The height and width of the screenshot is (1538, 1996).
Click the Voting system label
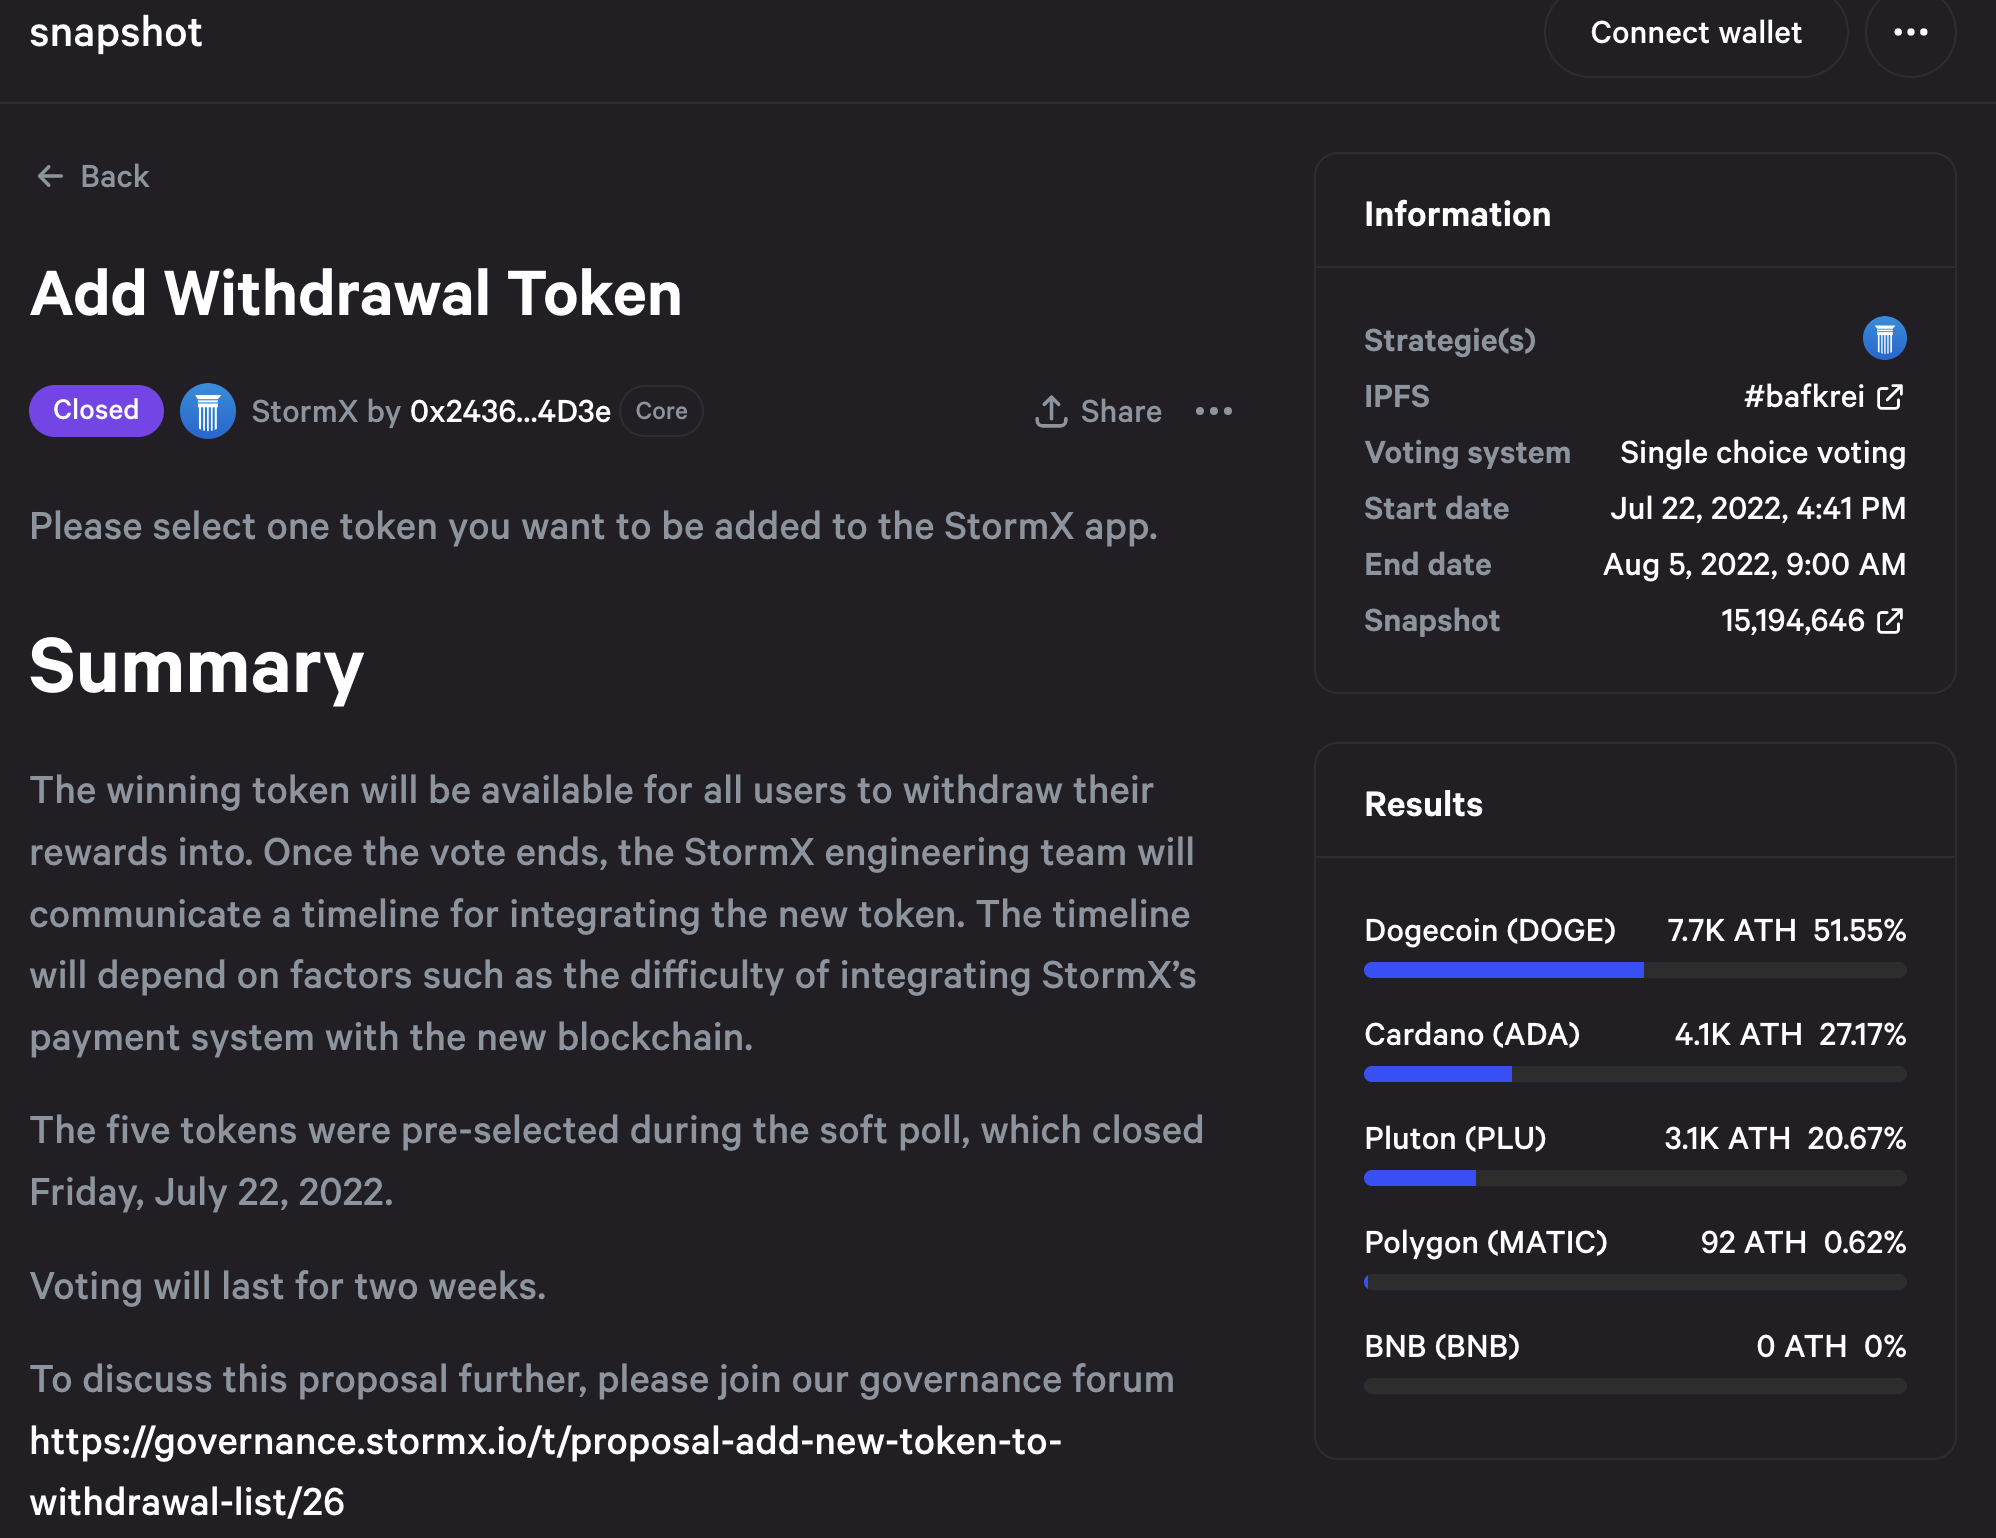coord(1467,453)
